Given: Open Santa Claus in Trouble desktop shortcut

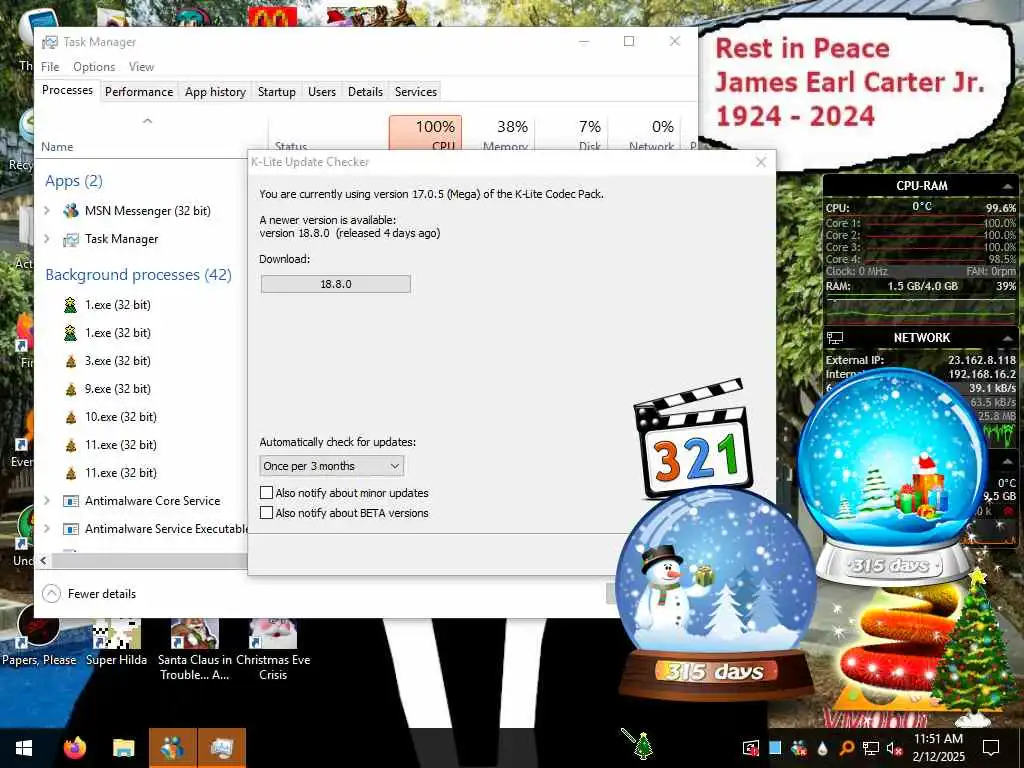Looking at the screenshot, I should click(195, 650).
